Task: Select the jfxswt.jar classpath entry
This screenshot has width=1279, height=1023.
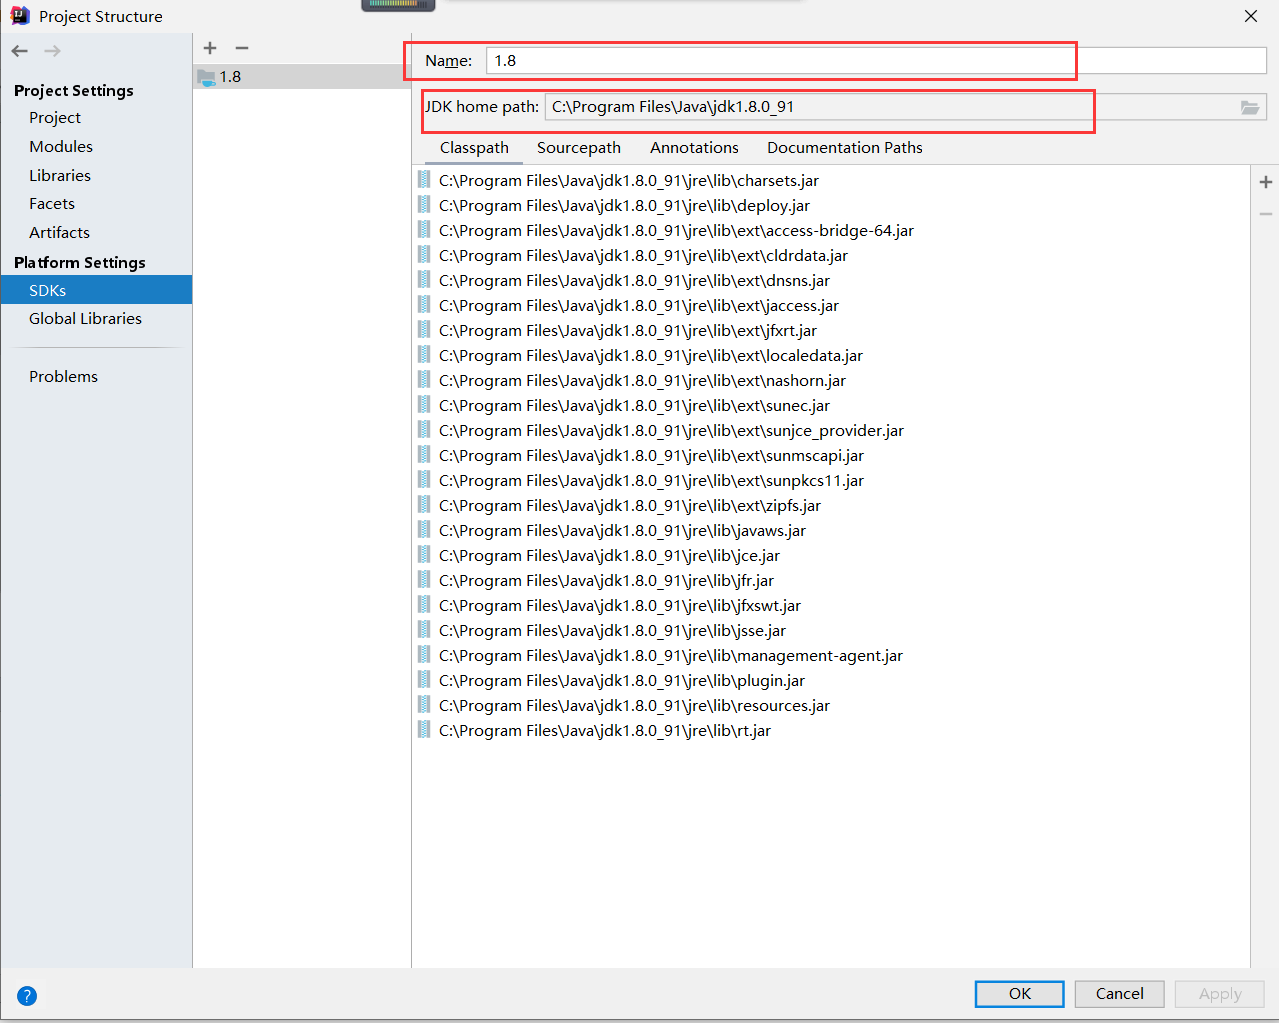Action: tap(620, 605)
